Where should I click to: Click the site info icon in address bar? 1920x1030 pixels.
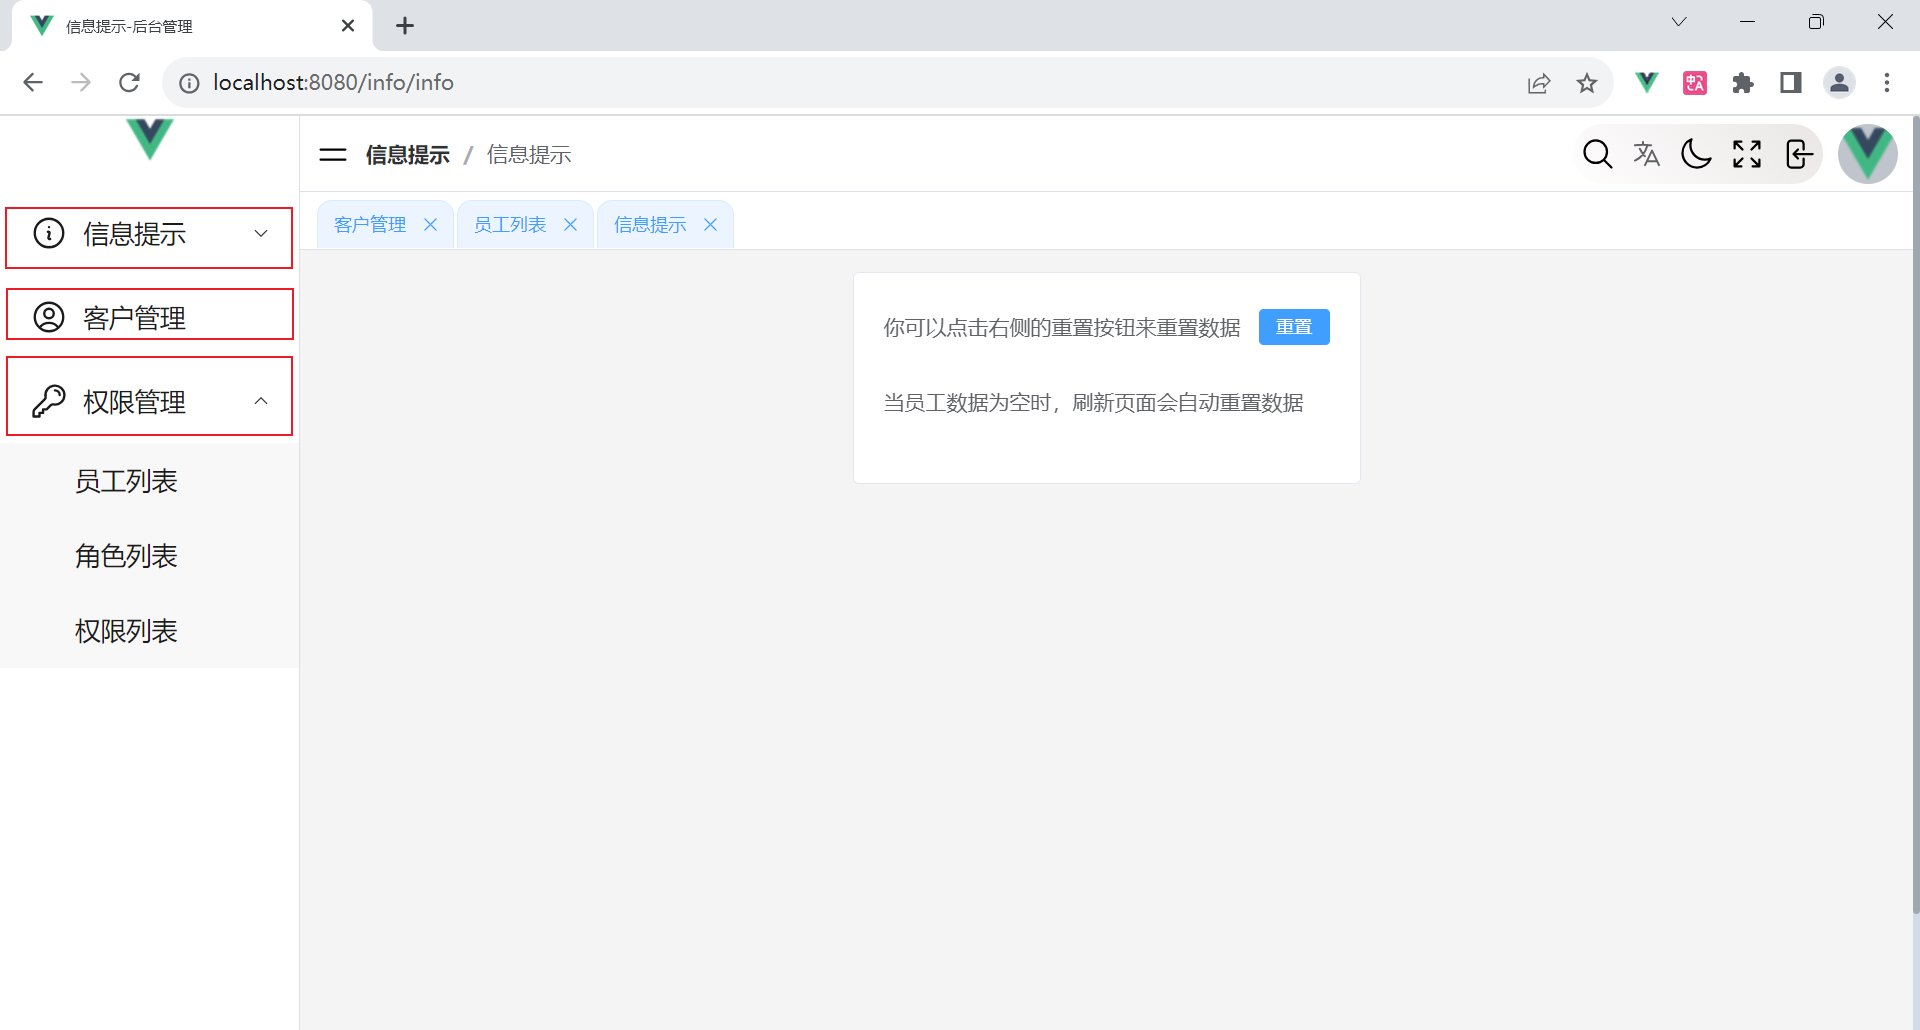tap(189, 83)
